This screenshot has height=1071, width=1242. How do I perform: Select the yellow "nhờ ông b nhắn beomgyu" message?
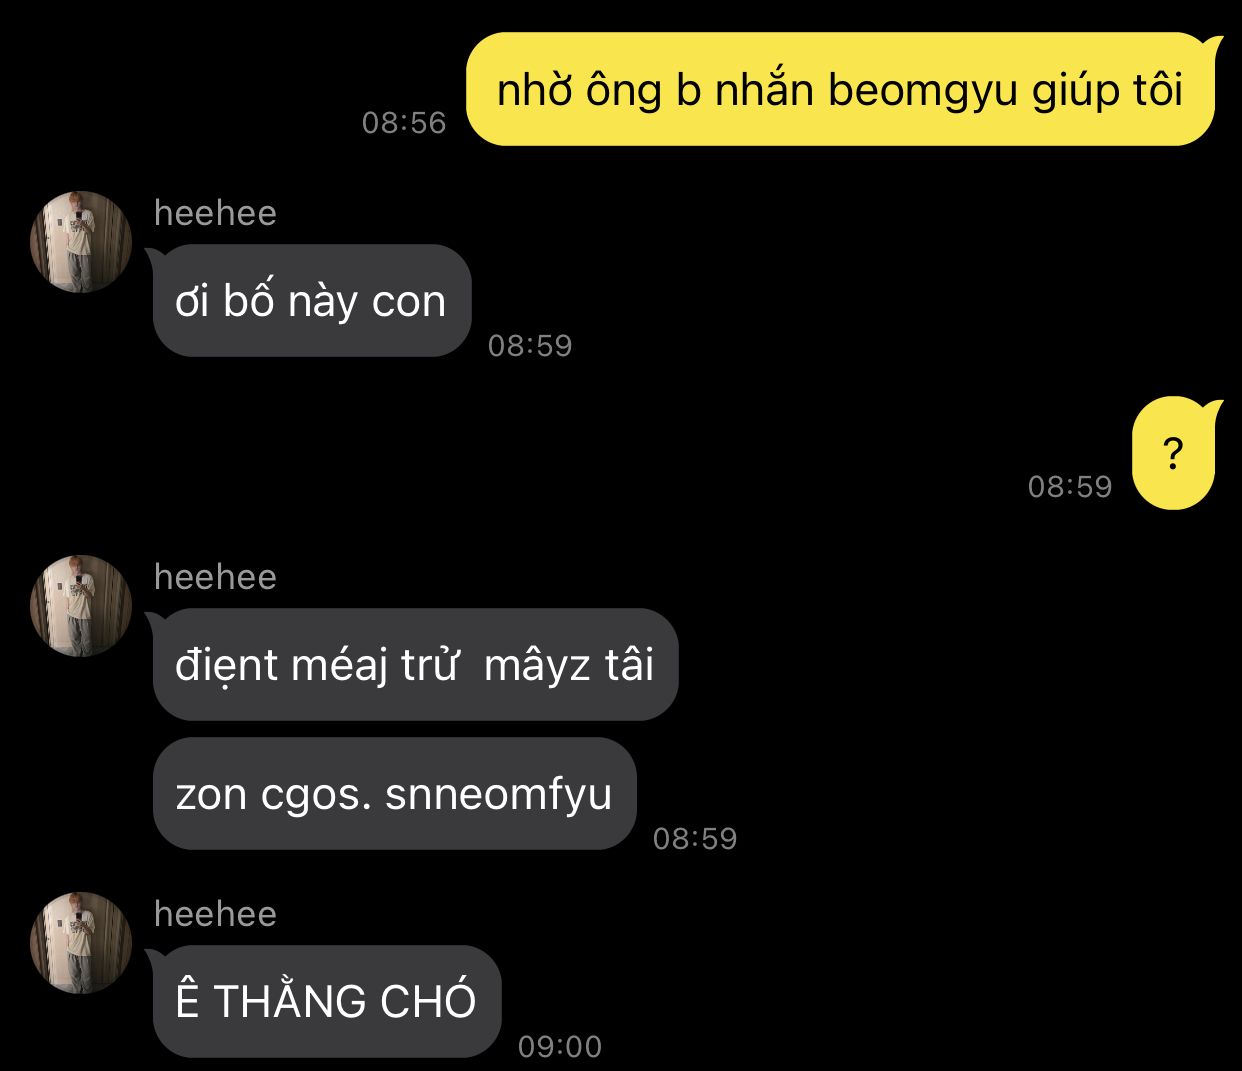coord(842,90)
